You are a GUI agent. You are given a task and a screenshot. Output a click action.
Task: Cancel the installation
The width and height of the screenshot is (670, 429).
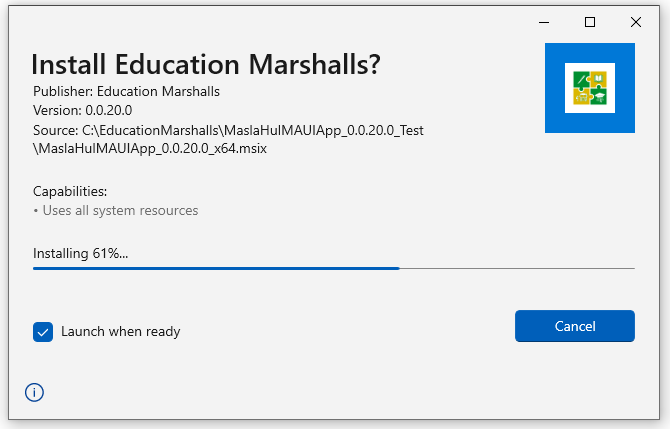[x=575, y=326]
